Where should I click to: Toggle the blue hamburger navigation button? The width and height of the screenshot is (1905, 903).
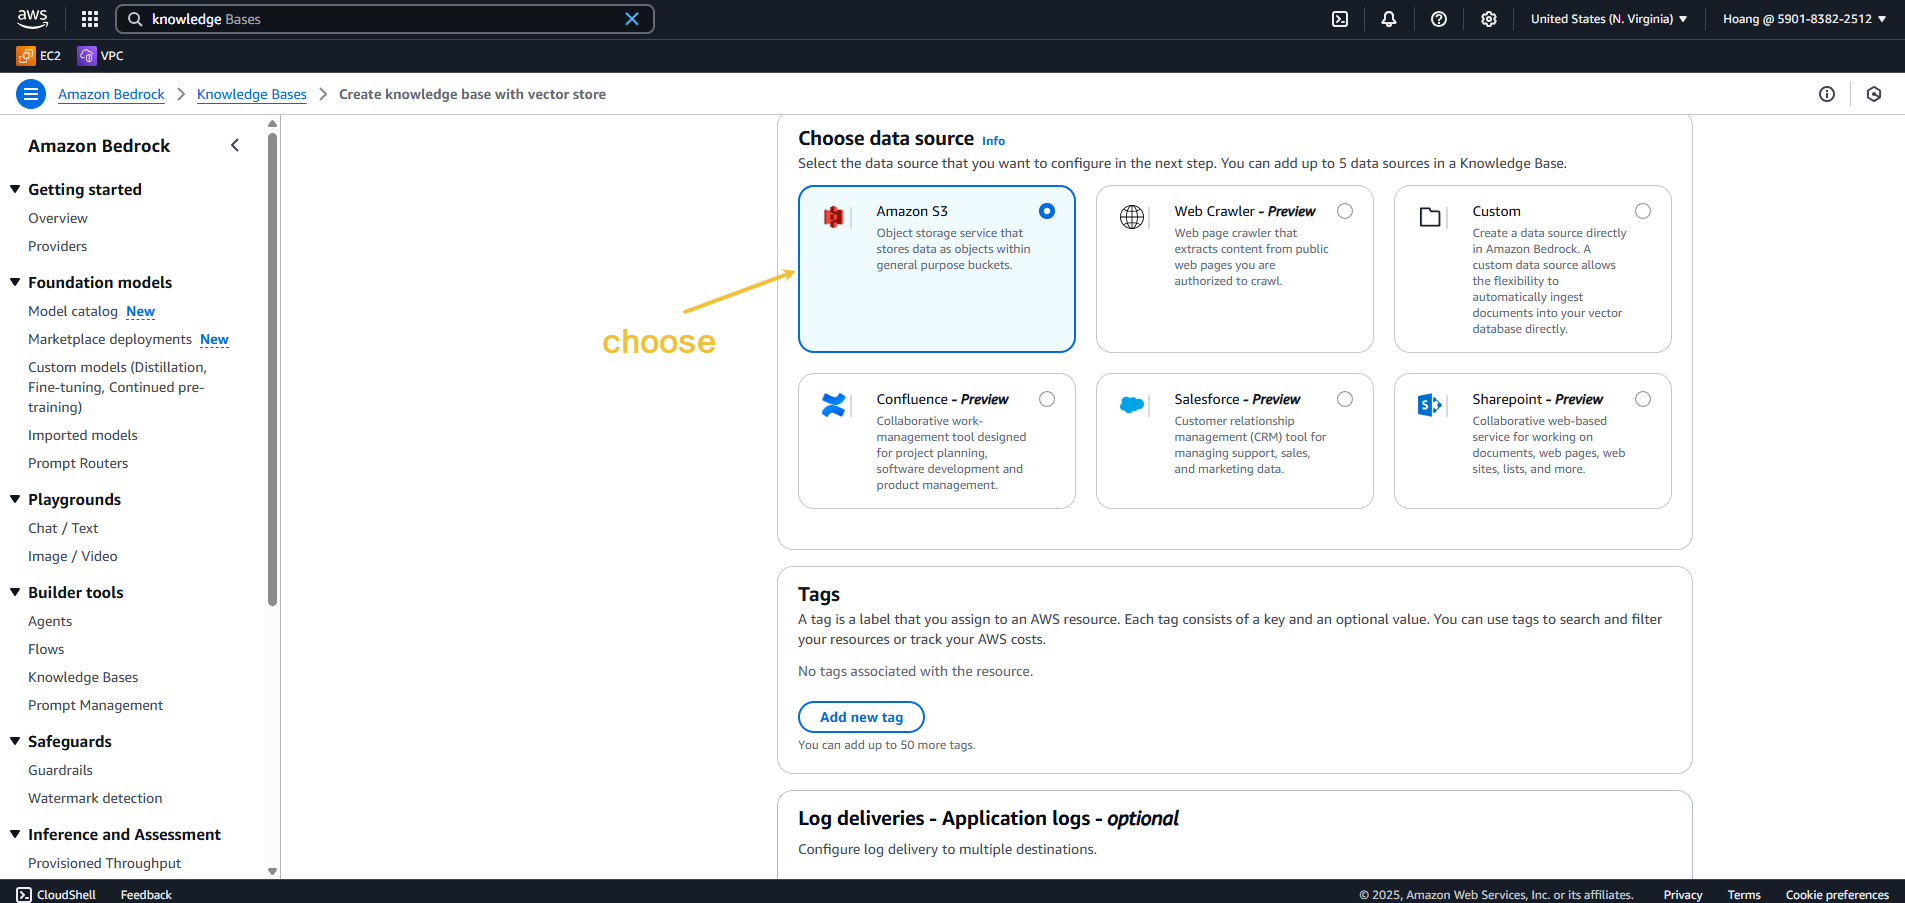coord(31,94)
